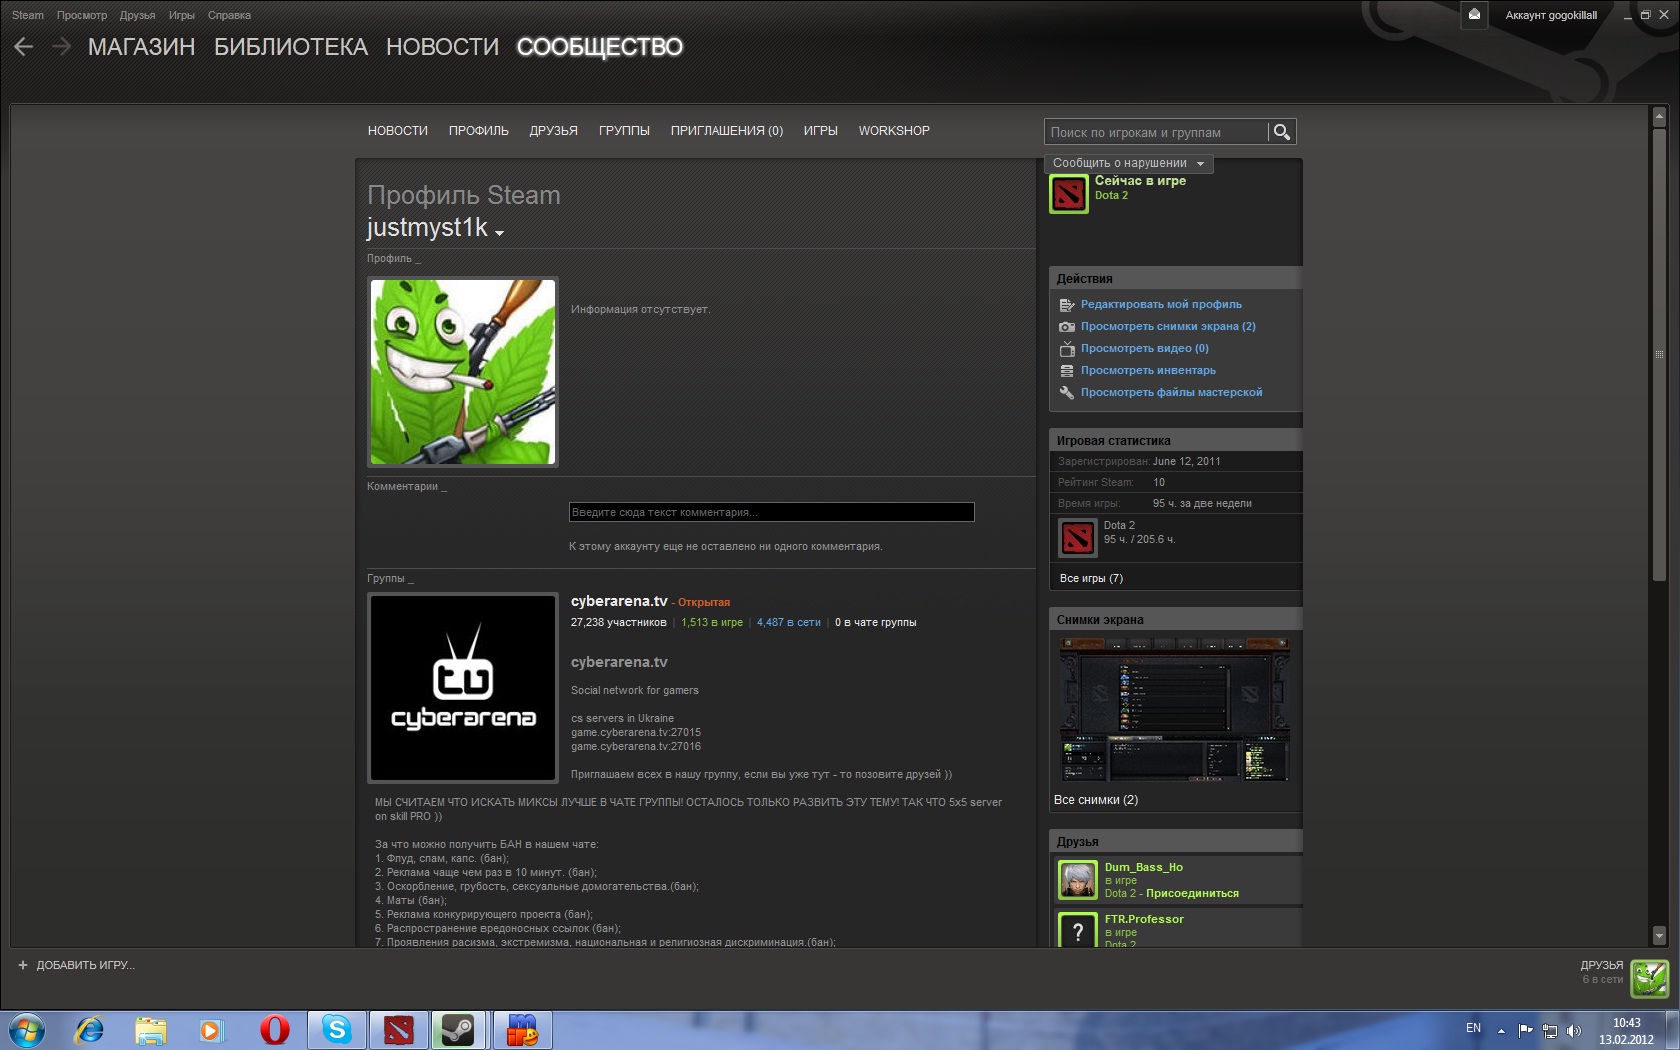Launch Internet Explorer from the taskbar

point(90,1030)
